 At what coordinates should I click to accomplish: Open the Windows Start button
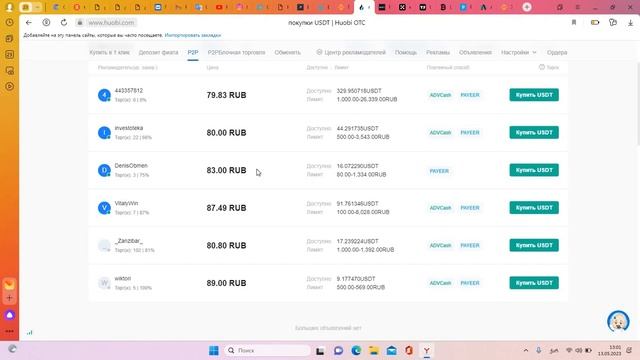click(x=213, y=350)
